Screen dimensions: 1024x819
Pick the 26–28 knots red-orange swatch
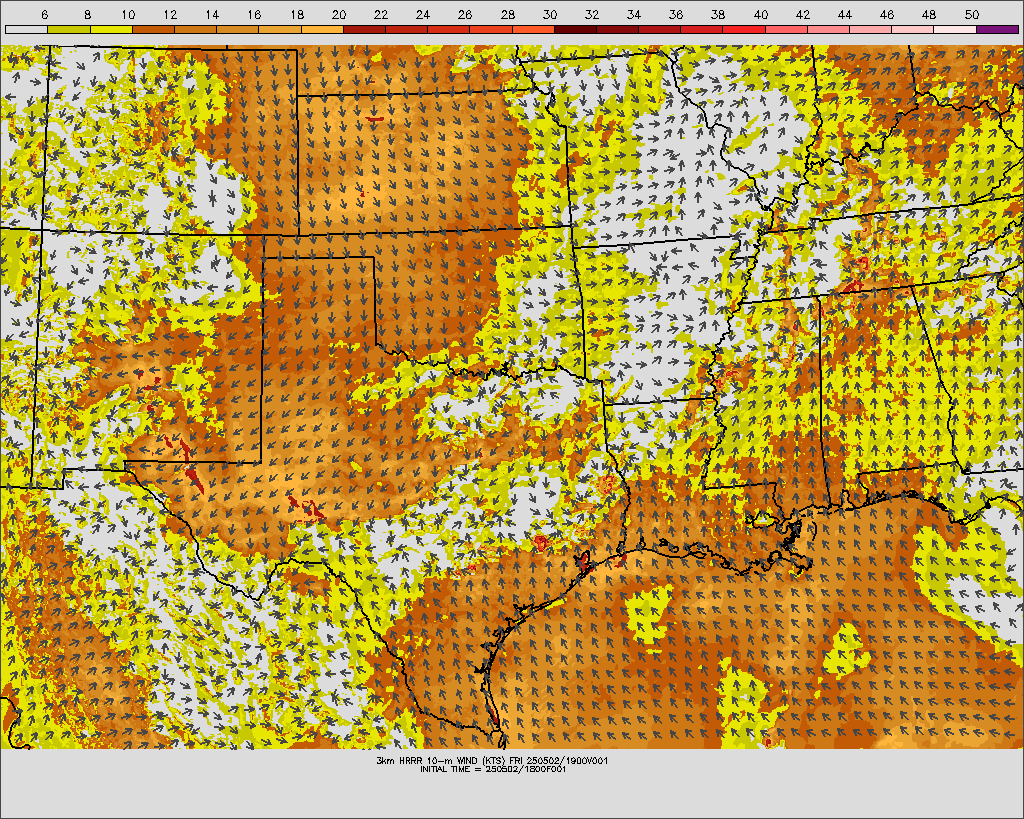coord(491,29)
